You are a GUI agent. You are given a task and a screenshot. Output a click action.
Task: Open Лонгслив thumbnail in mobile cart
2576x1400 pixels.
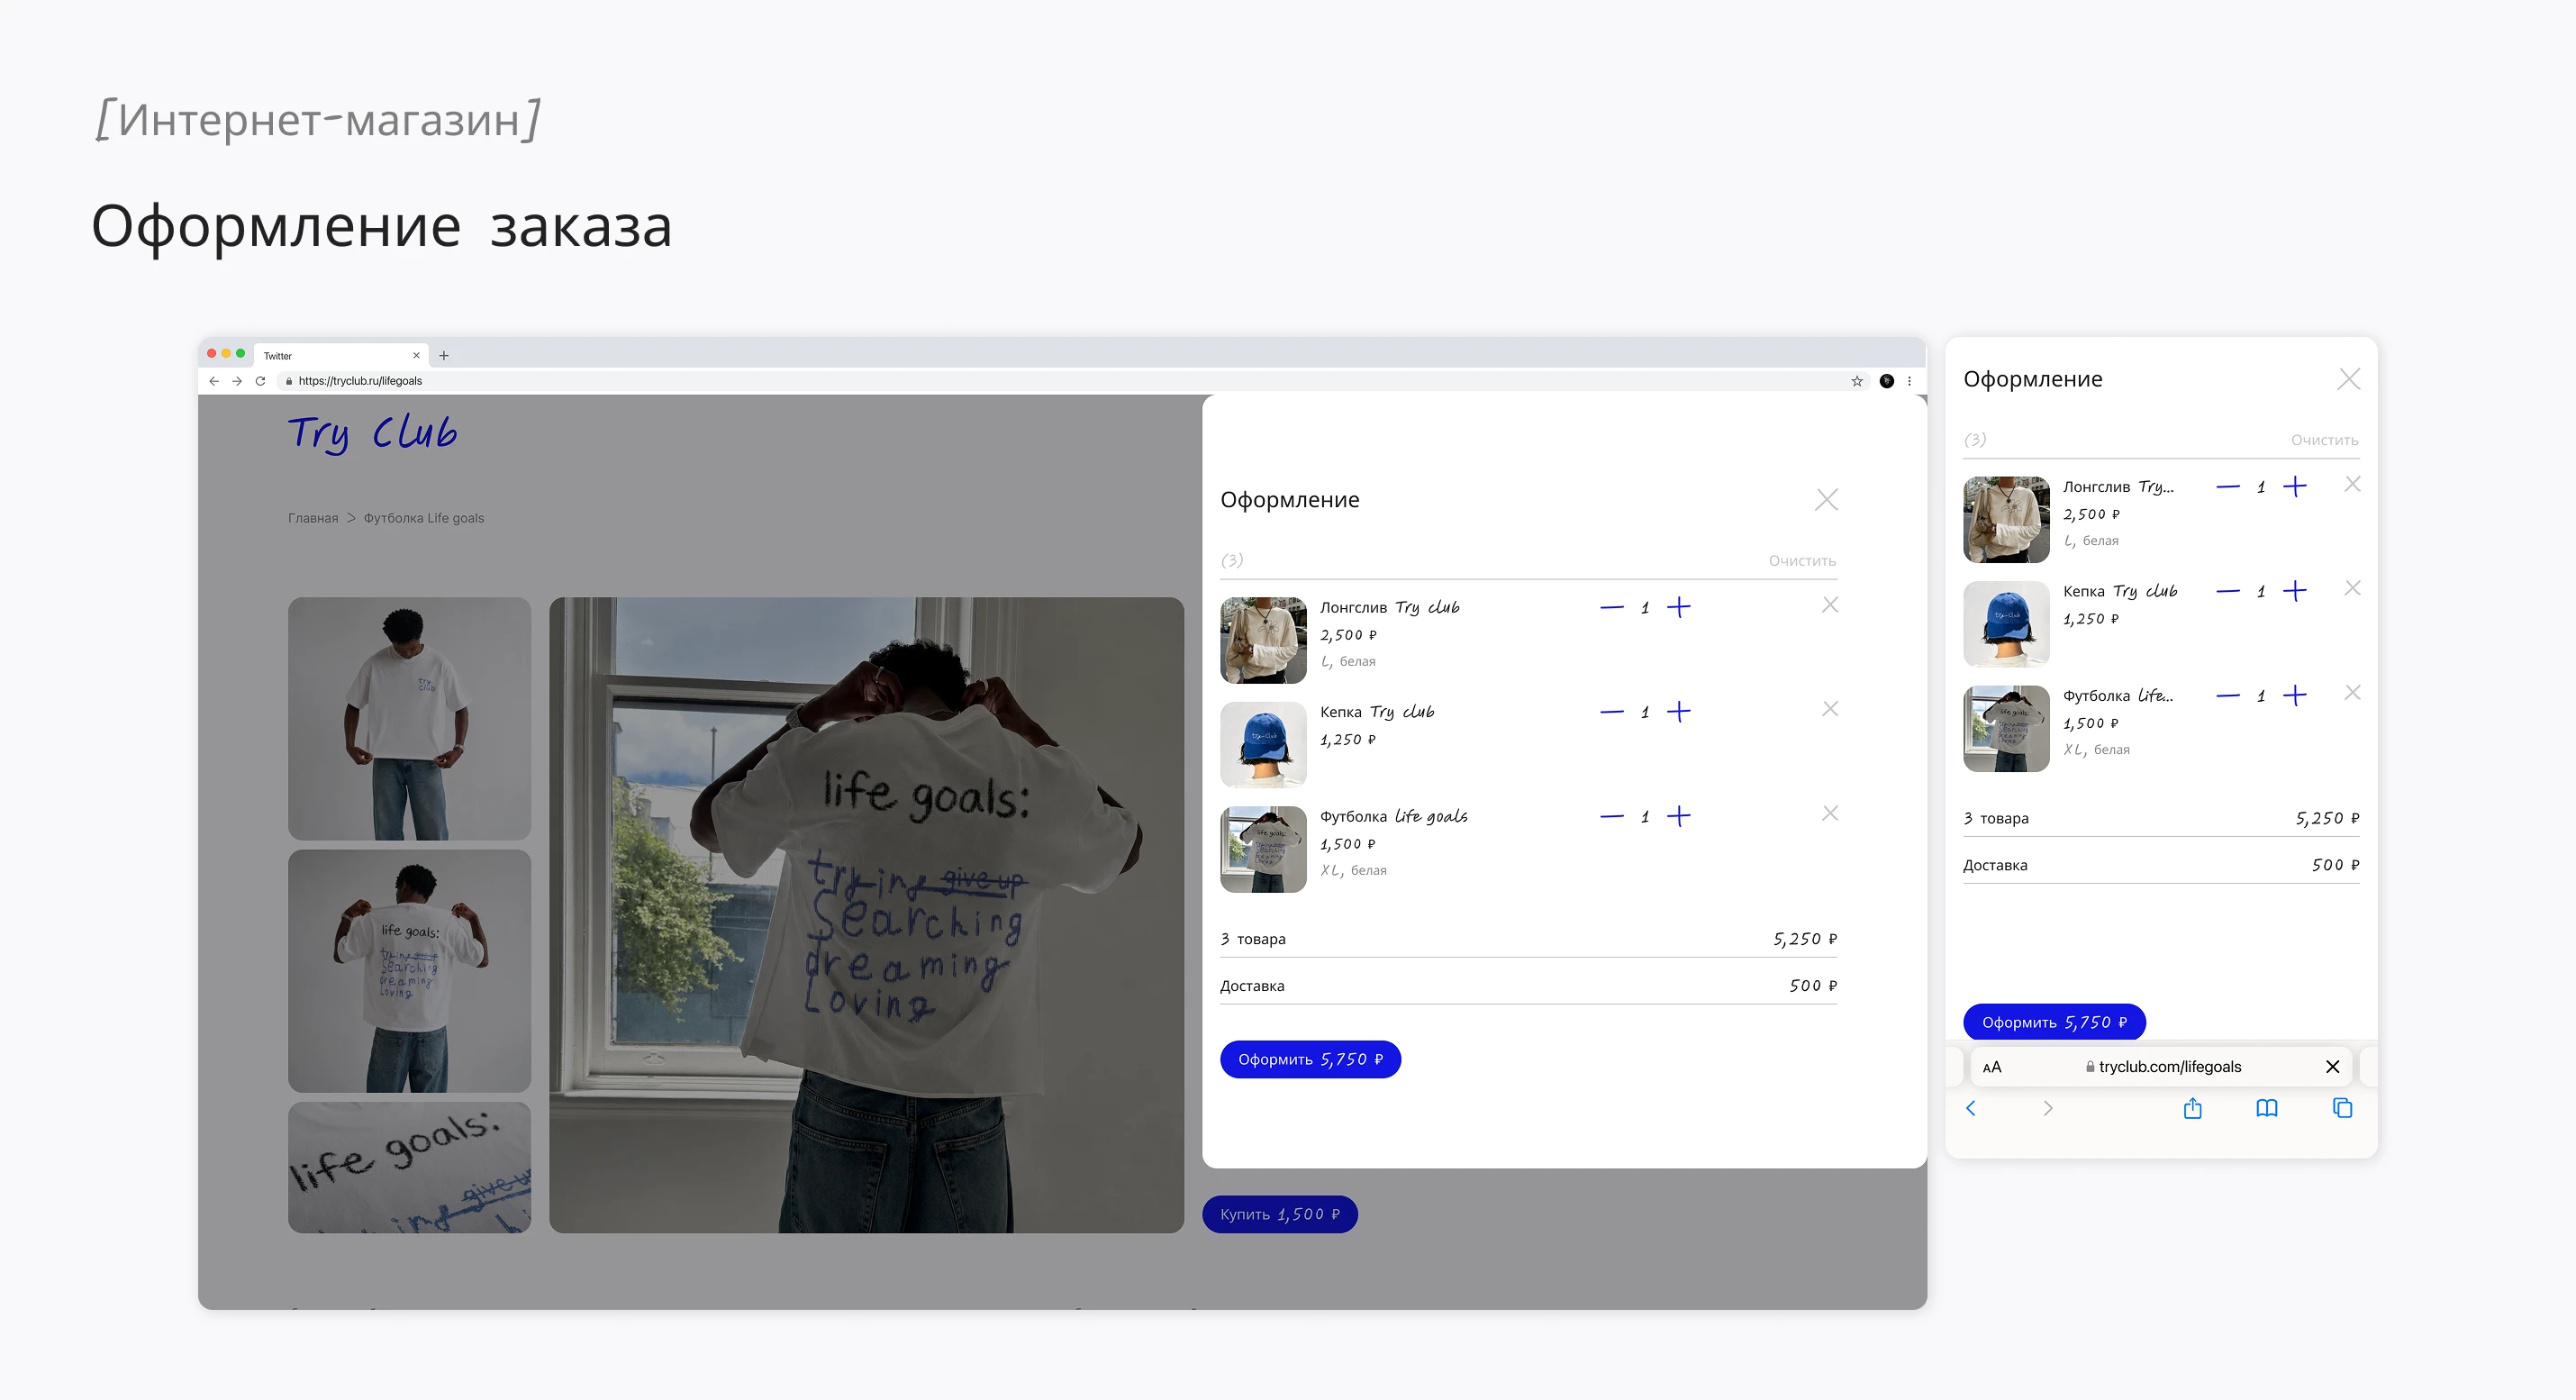click(2006, 519)
